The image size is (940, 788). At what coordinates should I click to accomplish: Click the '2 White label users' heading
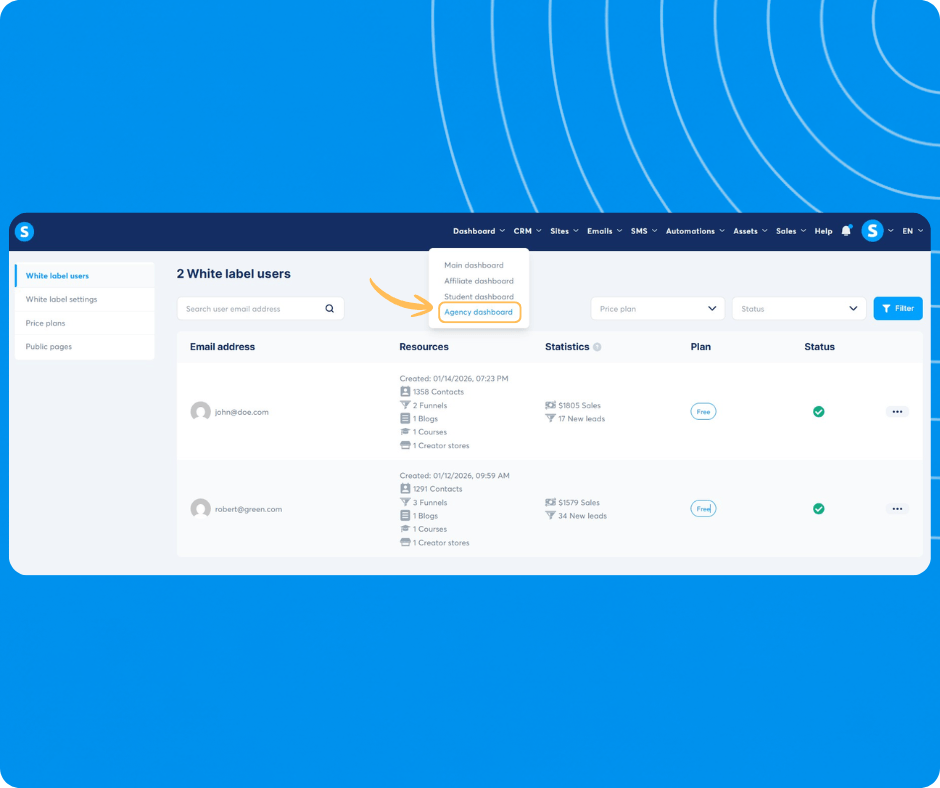pos(233,273)
